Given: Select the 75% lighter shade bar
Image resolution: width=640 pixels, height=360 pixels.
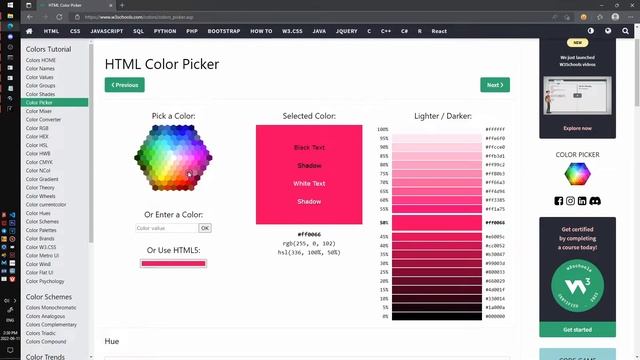Looking at the screenshot, I should click(x=437, y=174).
